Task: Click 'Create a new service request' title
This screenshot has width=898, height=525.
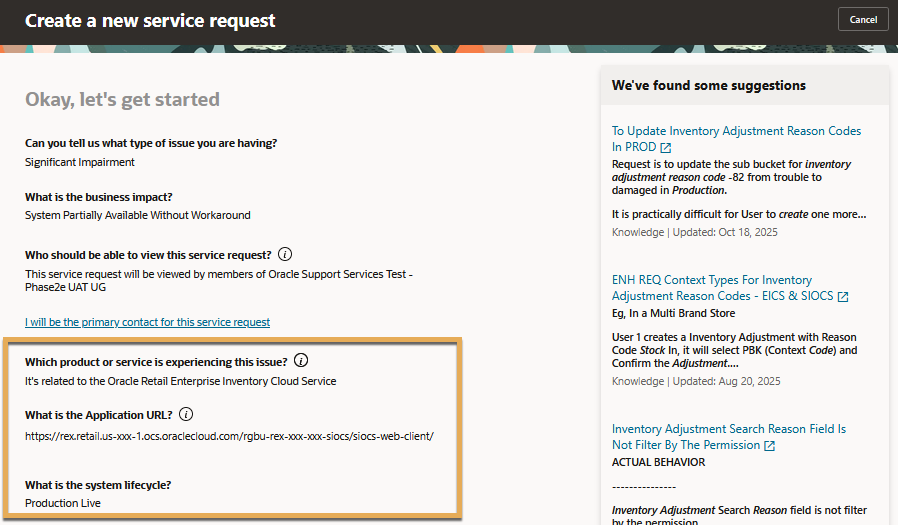Action: (150, 21)
